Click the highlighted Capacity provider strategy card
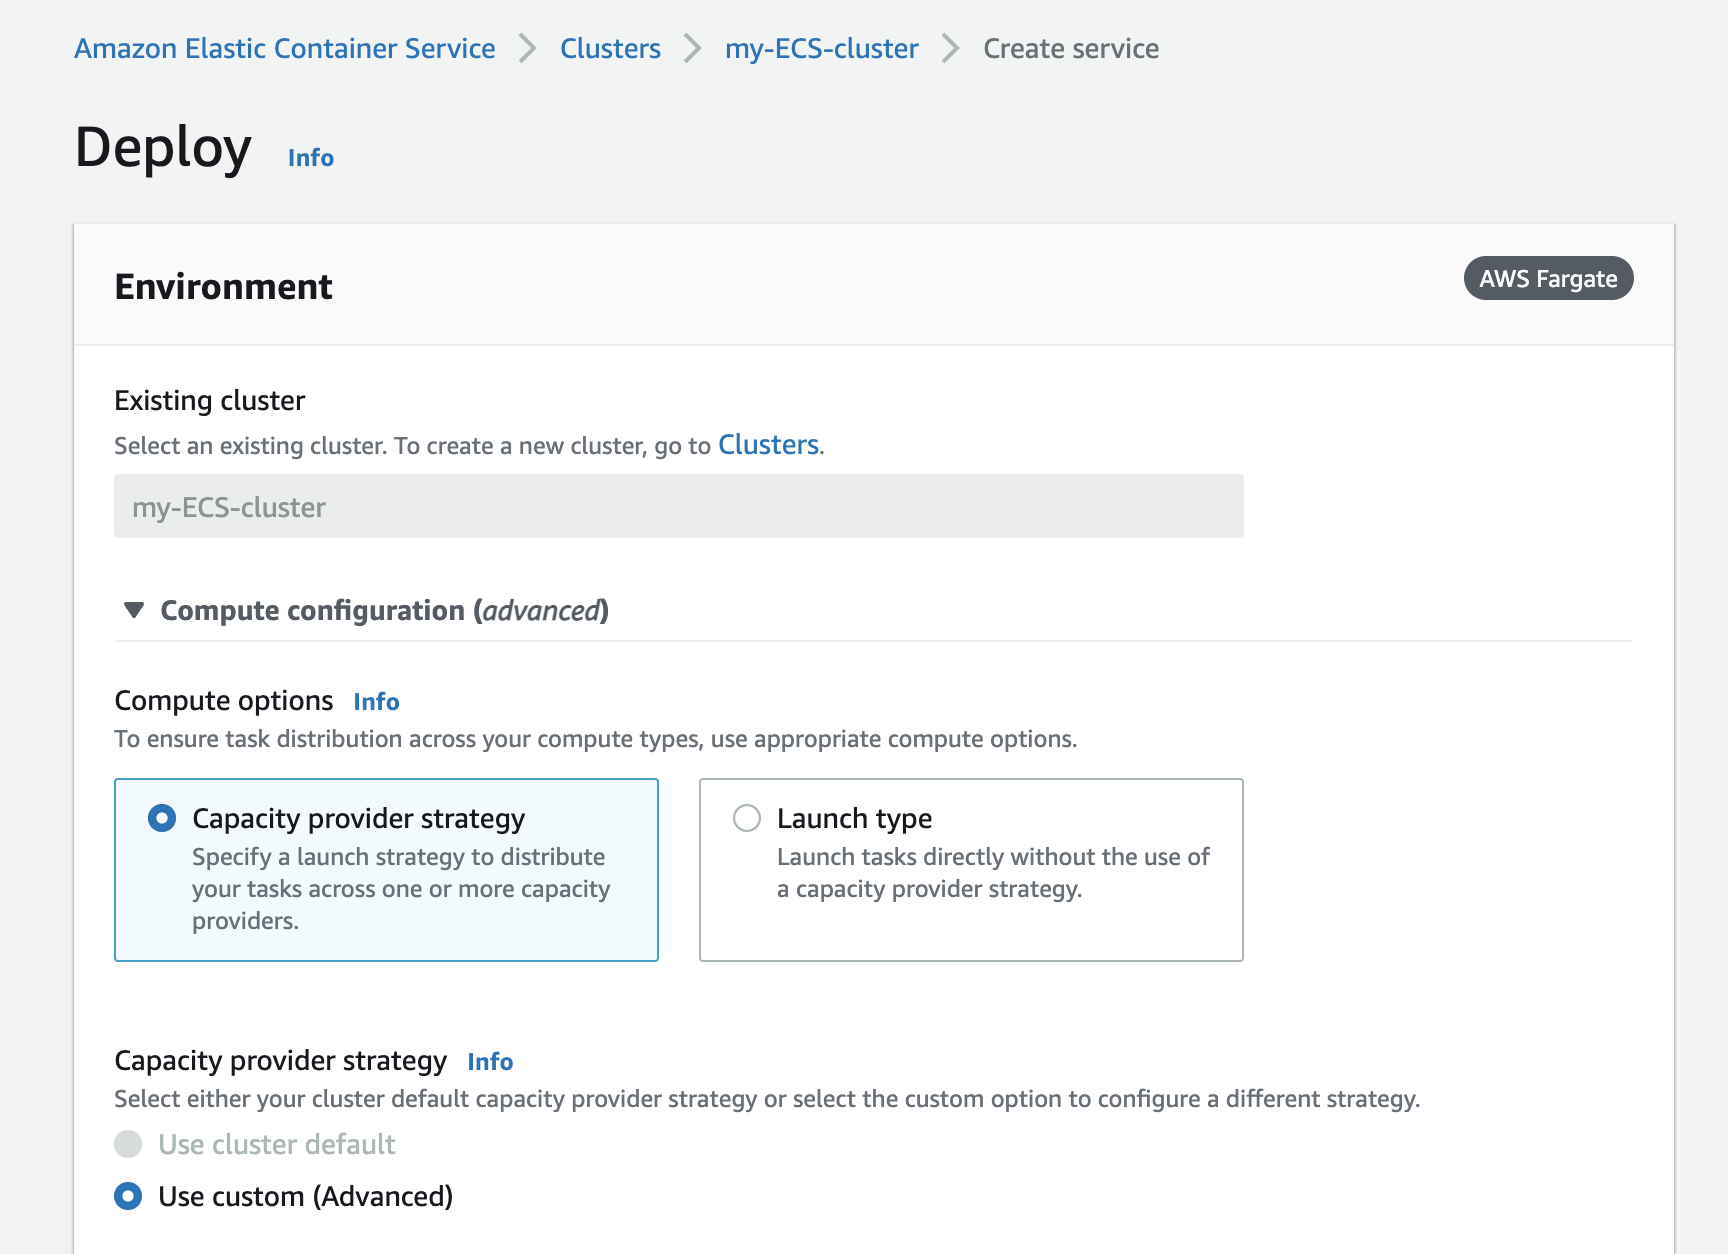Image resolution: width=1728 pixels, height=1254 pixels. coord(386,870)
